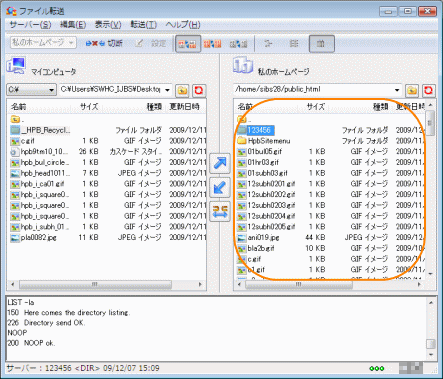Click remote pane parent folder icon
Viewport: 443px width, 379px height.
click(412, 90)
